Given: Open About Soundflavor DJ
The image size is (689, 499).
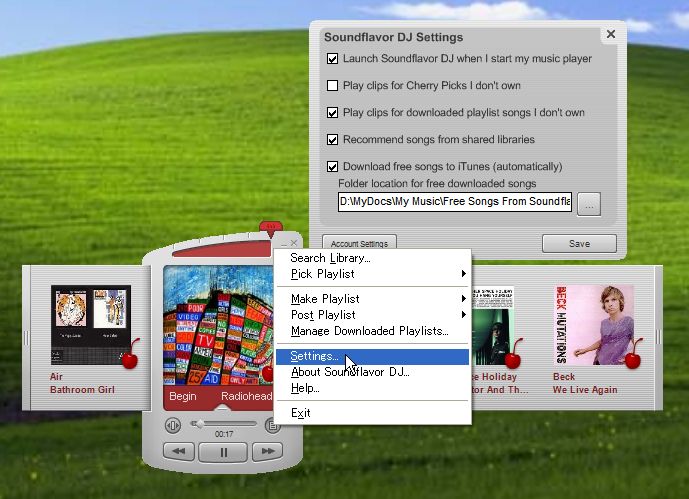Looking at the screenshot, I should (373, 372).
